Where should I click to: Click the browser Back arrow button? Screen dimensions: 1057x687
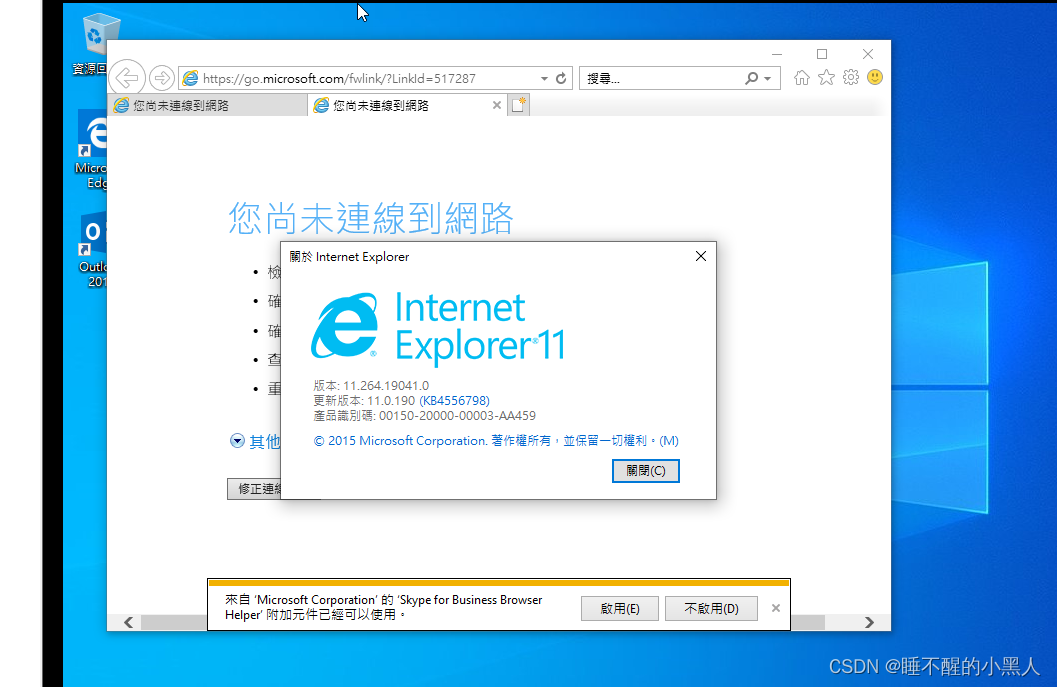click(127, 78)
